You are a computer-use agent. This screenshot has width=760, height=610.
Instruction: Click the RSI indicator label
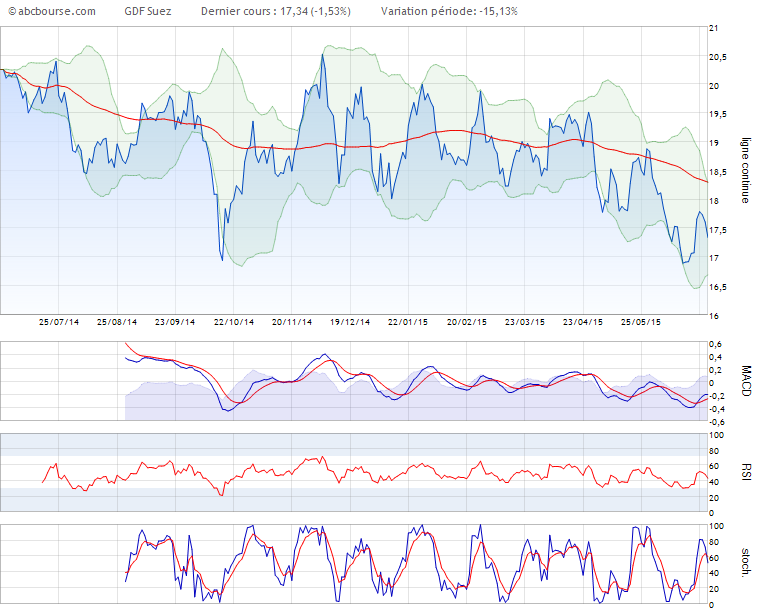pyautogui.click(x=745, y=472)
